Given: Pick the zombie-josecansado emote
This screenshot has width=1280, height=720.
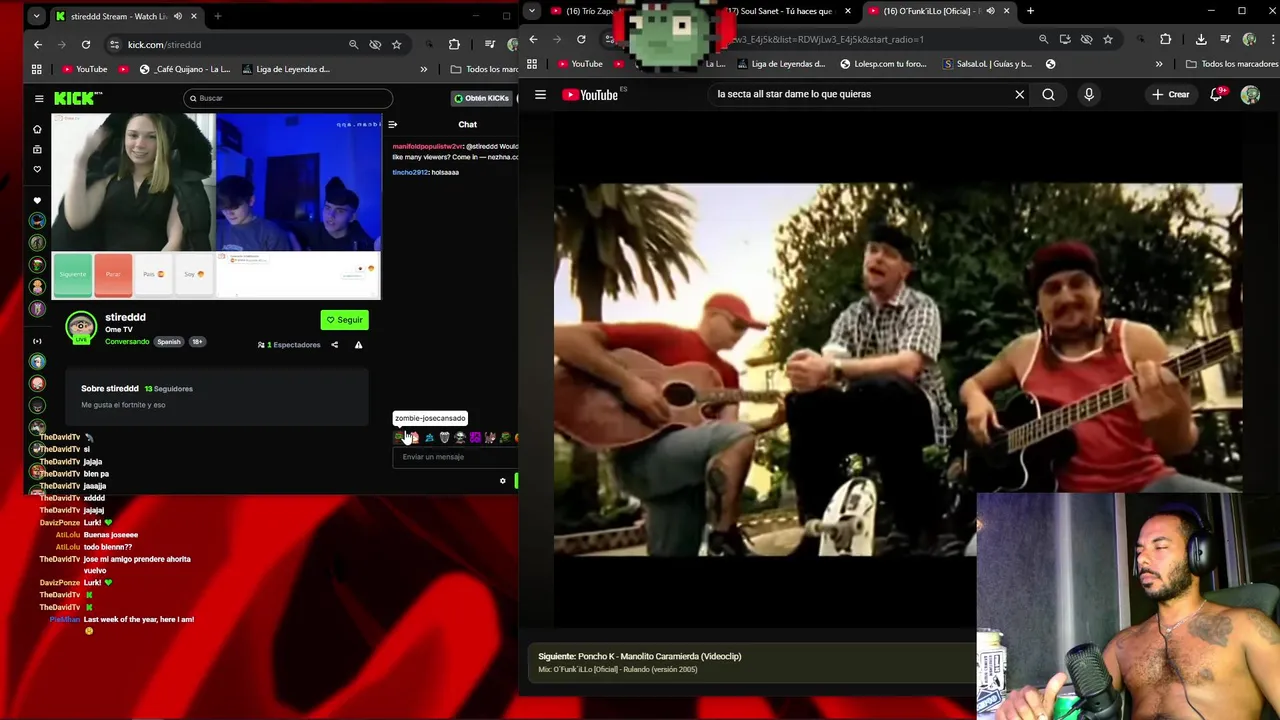Looking at the screenshot, I should pyautogui.click(x=399, y=437).
